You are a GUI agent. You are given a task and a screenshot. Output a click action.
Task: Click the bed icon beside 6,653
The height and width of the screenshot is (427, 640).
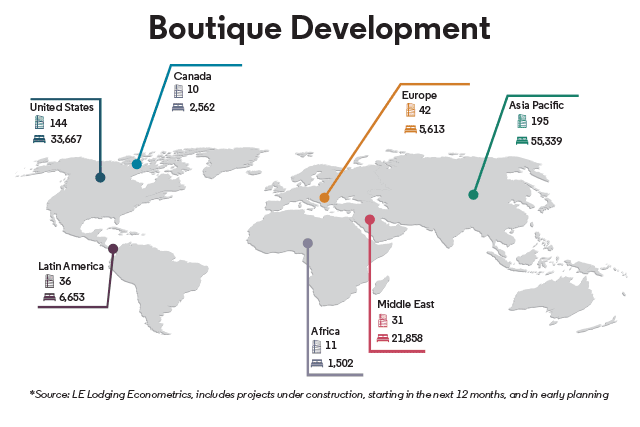(48, 298)
